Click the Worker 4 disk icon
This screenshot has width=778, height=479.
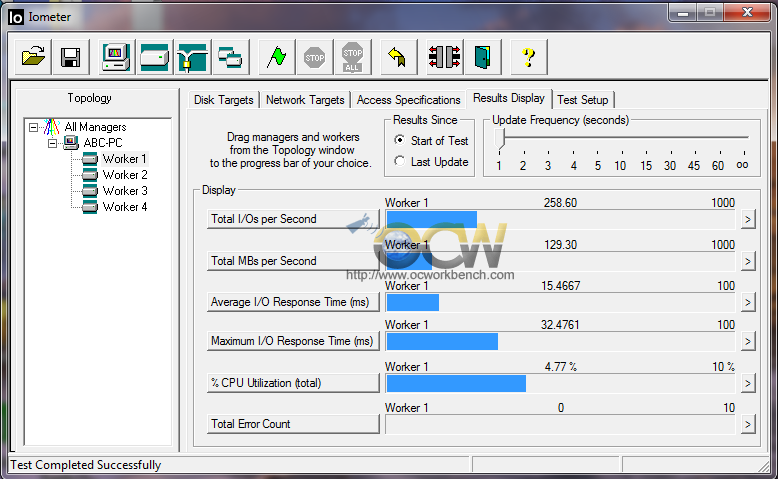point(90,206)
